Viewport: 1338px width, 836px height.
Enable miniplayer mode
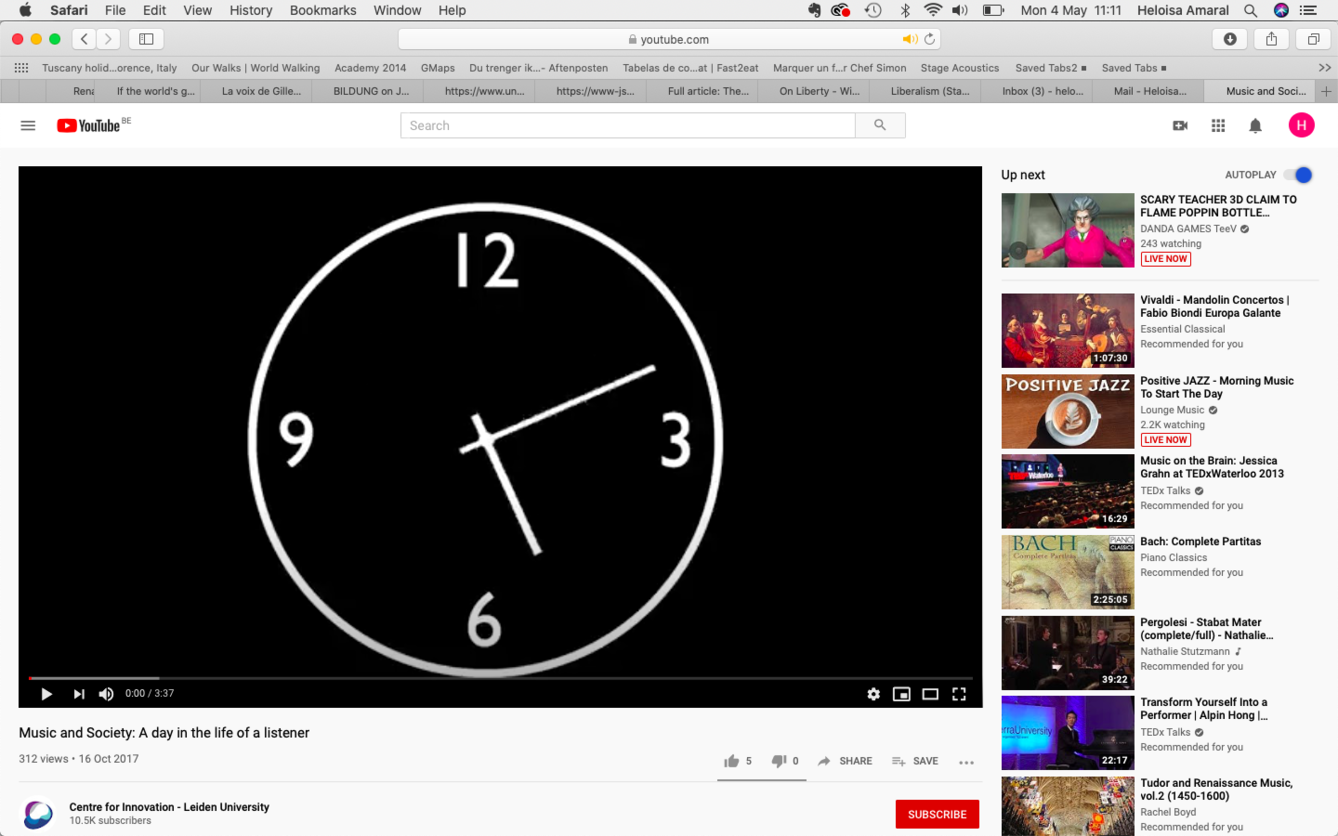coord(901,693)
